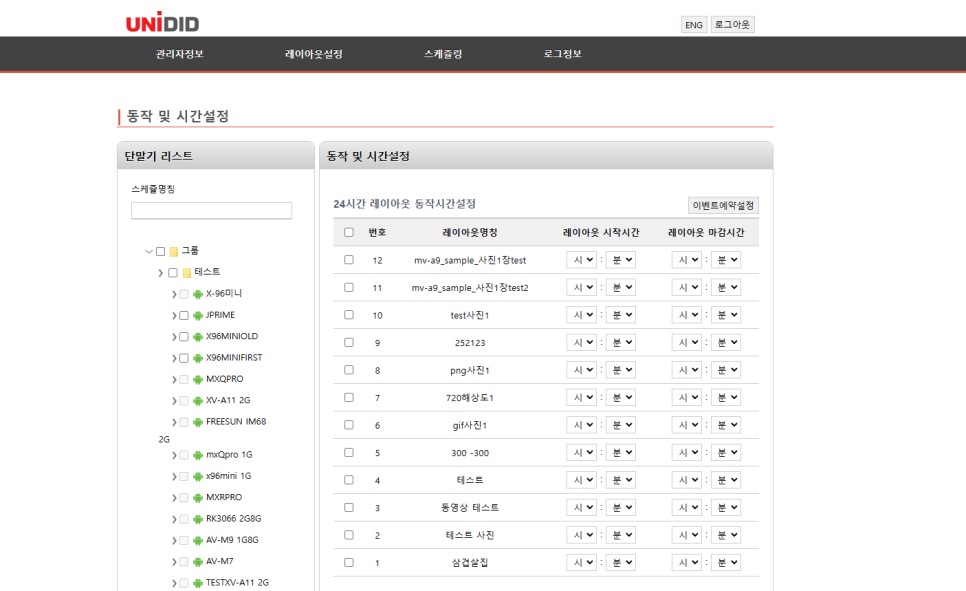Image resolution: width=966 pixels, height=591 pixels.
Task: Select the 그룹 folder icon
Action: pos(174,251)
